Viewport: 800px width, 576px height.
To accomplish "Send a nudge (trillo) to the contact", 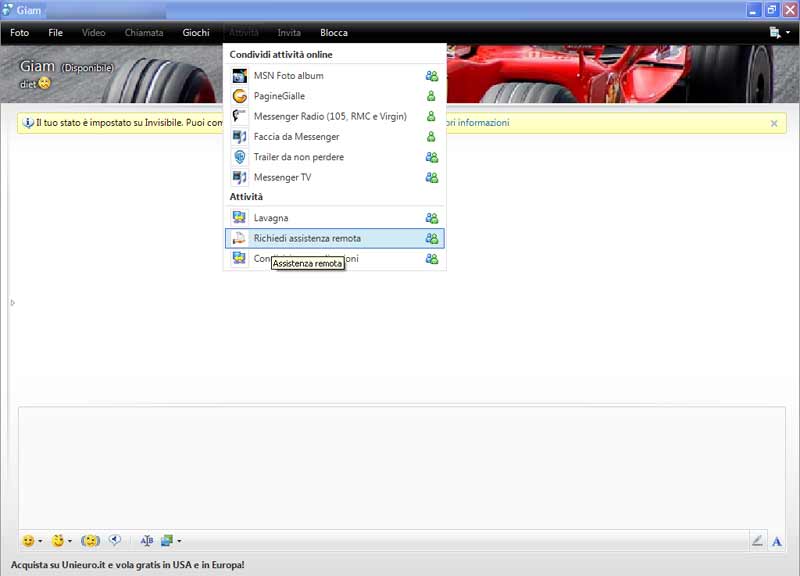I will point(90,541).
